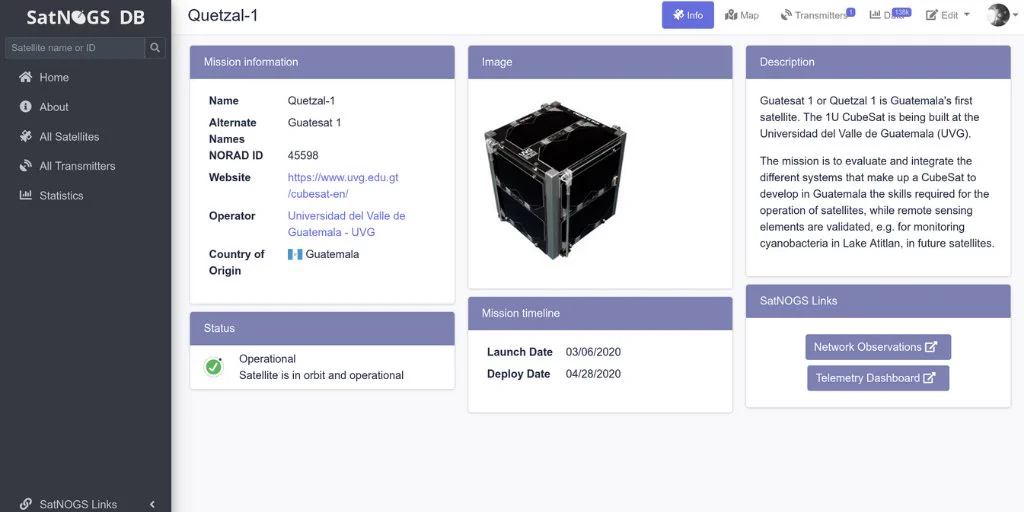Screen dimensions: 1024x512
Task: Click the About info circle icon
Action: [x=25, y=106]
